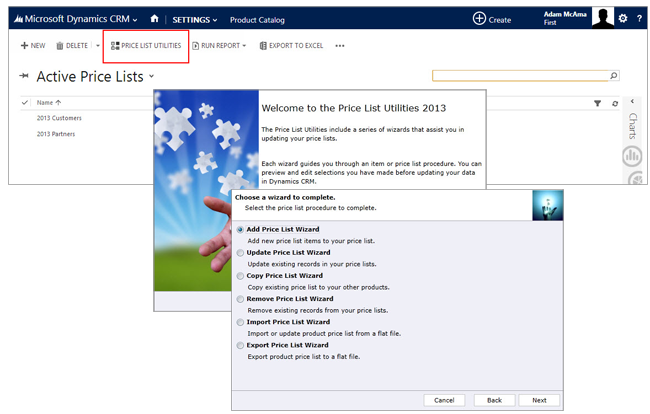Screen dimensions: 650x414
Task: Click the search magnifier icon
Action: 614,75
